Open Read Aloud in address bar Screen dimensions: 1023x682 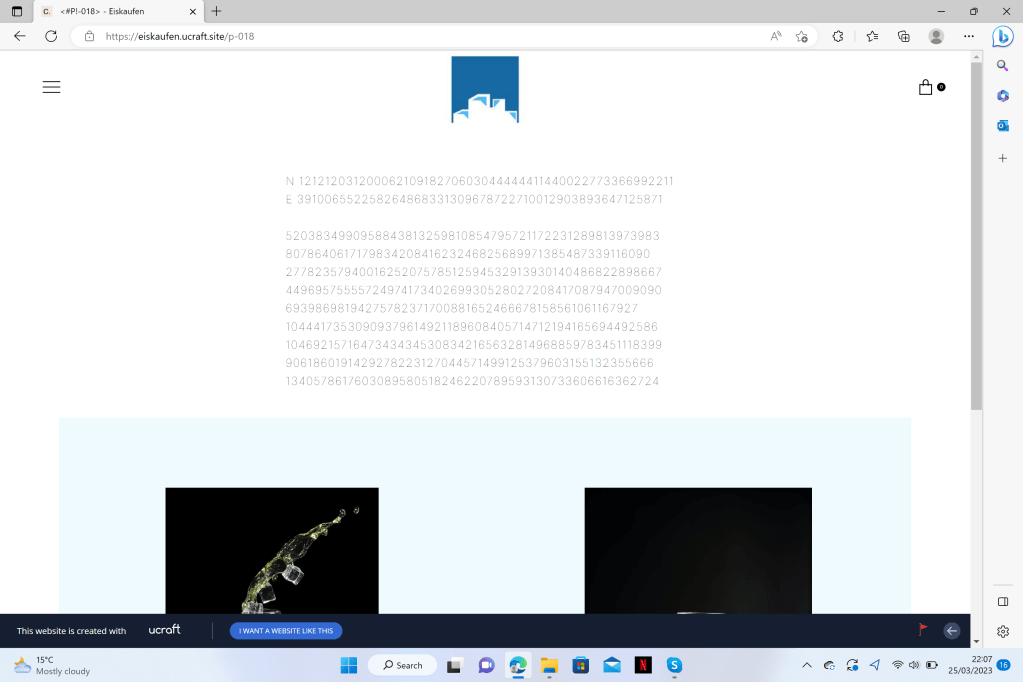point(776,36)
